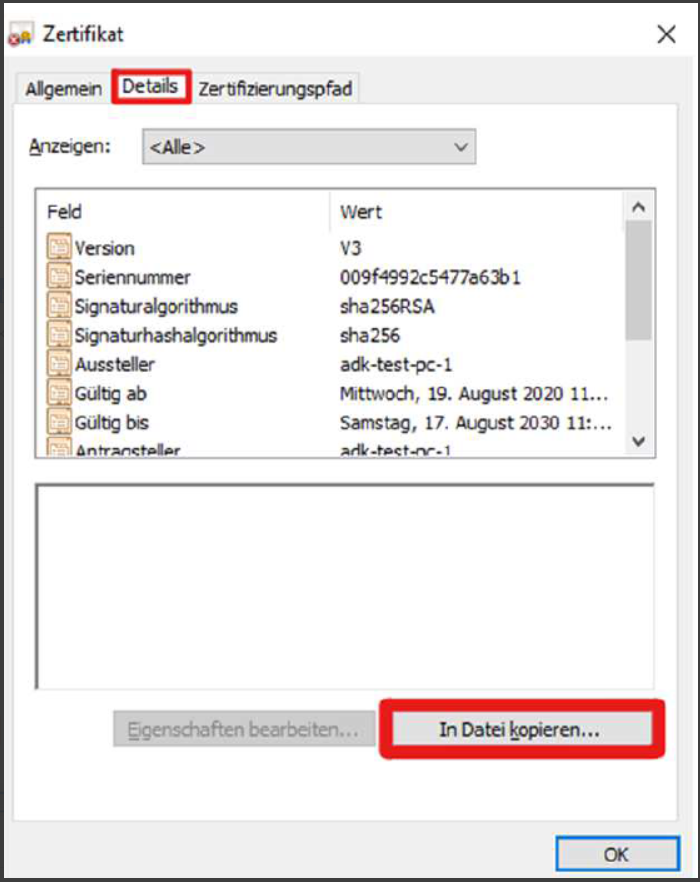The width and height of the screenshot is (700, 882).
Task: Open the Anzeigen dropdown showing <Alle>
Action: (309, 147)
